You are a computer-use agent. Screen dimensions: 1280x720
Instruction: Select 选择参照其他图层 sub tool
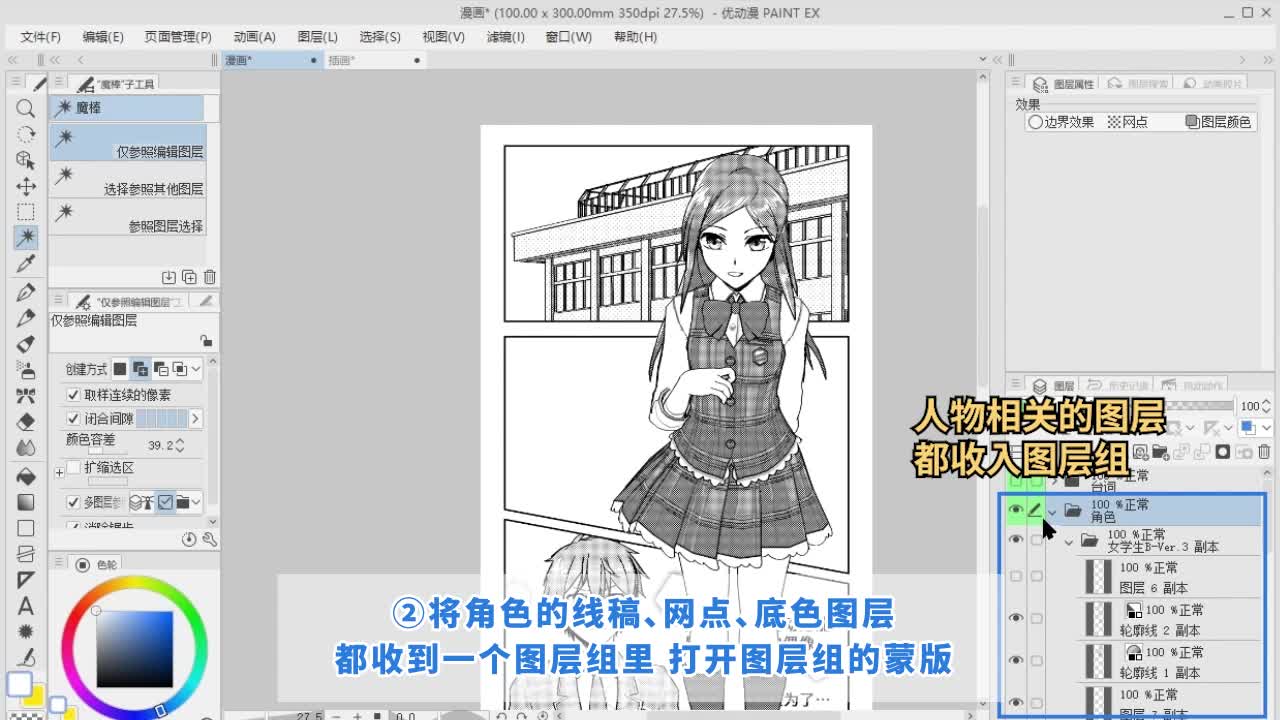(128, 181)
